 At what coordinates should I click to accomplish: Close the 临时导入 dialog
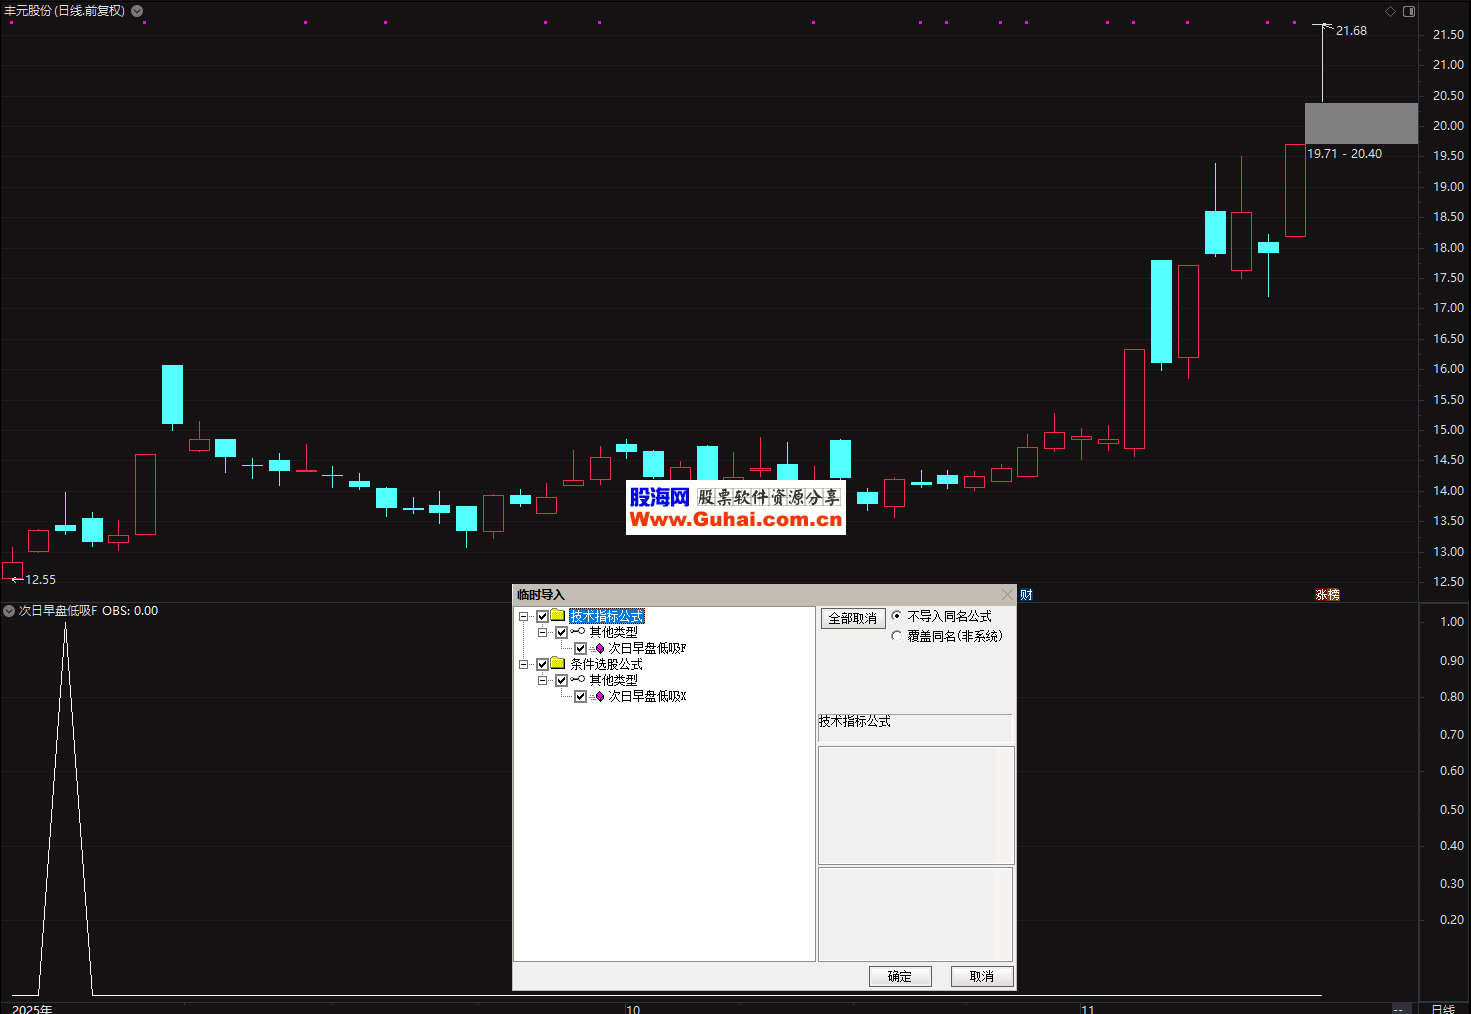[1006, 595]
